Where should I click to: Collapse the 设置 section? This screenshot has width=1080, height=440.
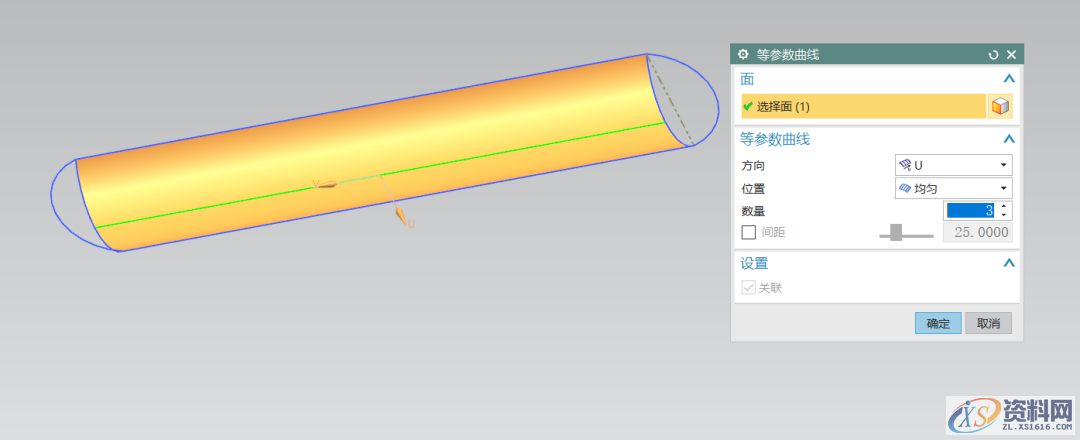coord(1009,263)
